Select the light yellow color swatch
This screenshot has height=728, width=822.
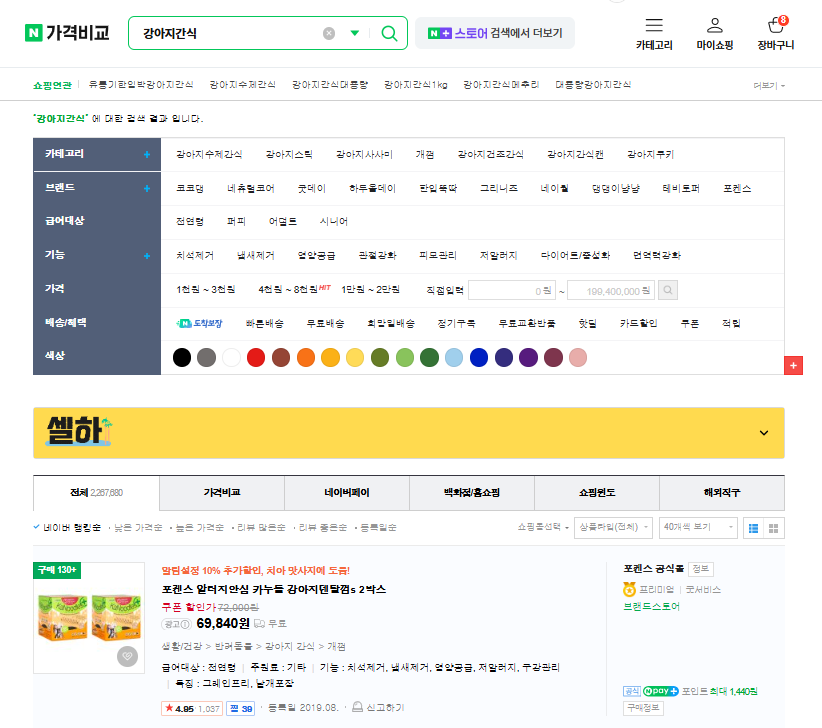coord(355,357)
